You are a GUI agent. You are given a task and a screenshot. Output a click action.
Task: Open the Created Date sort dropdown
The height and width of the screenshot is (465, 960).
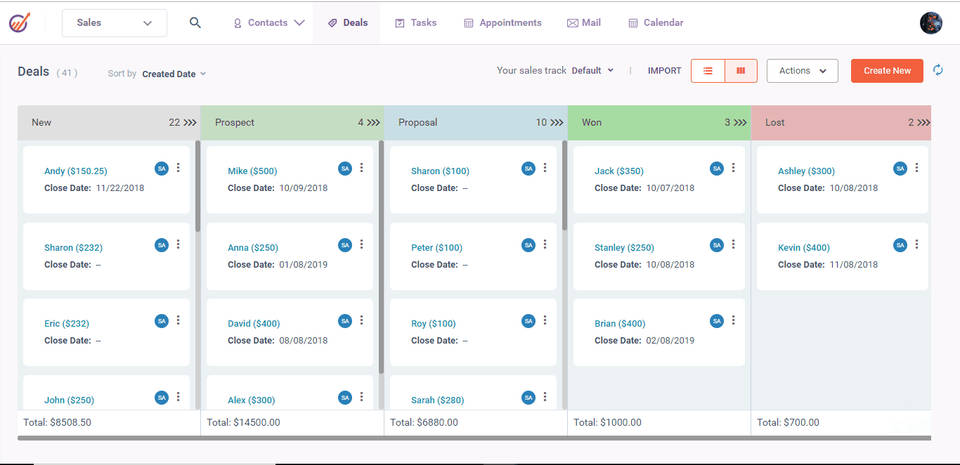[x=174, y=74]
